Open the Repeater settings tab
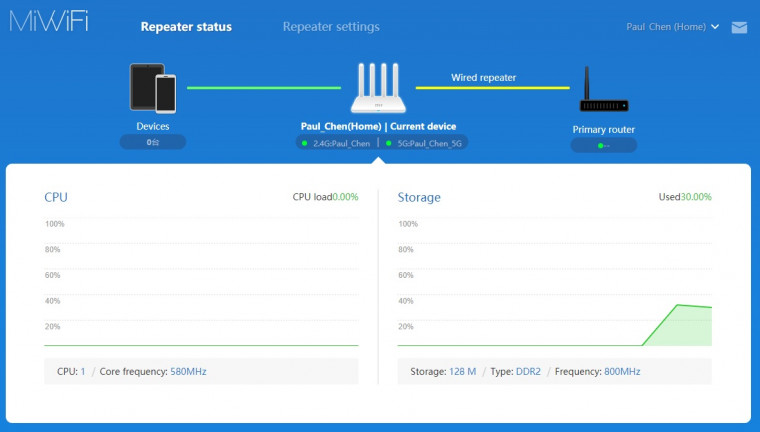Viewport: 760px width, 432px height. [331, 27]
